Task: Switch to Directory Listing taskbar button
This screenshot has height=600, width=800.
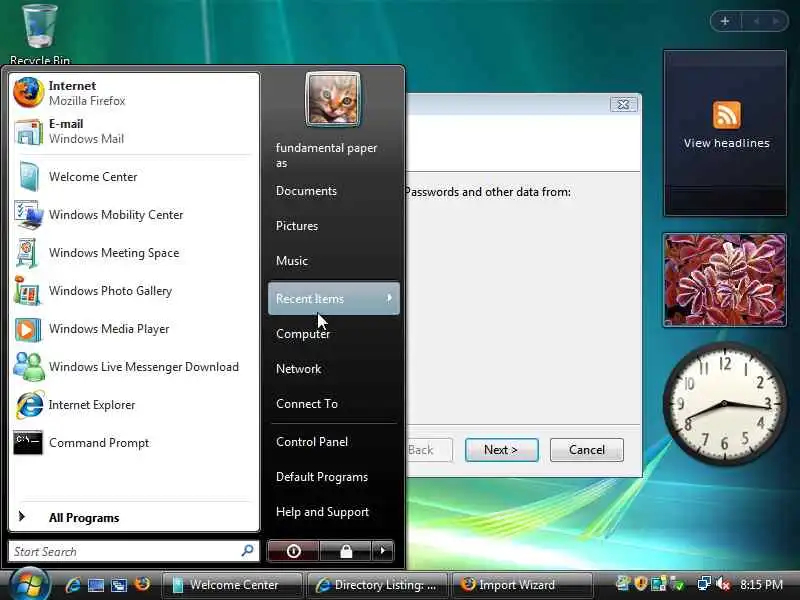Action: click(x=378, y=585)
